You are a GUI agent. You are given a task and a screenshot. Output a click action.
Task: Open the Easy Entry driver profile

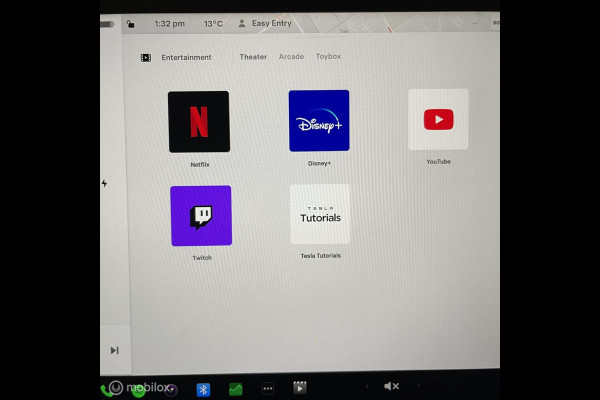pos(271,23)
